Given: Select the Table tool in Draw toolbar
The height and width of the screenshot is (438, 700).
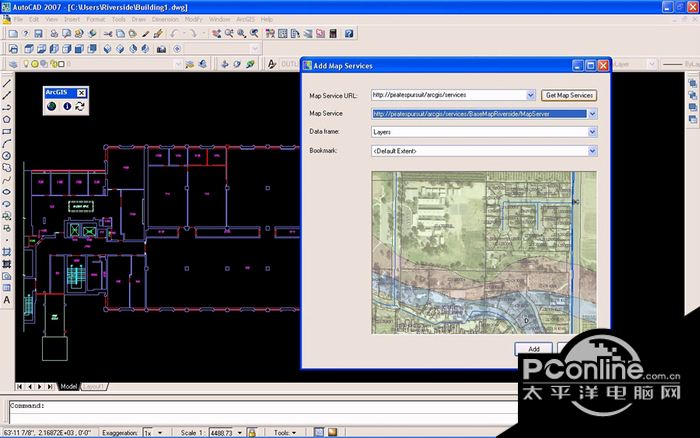Looking at the screenshot, I should (7, 288).
